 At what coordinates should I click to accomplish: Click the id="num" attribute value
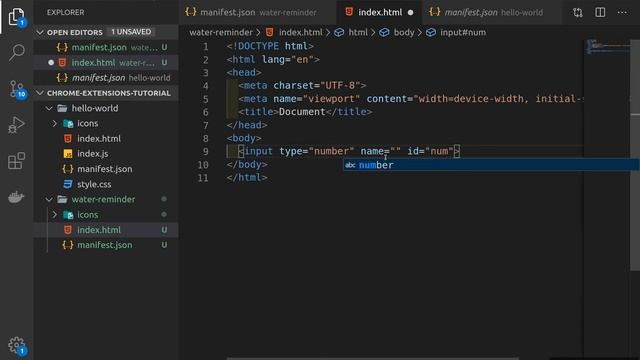pyautogui.click(x=439, y=151)
